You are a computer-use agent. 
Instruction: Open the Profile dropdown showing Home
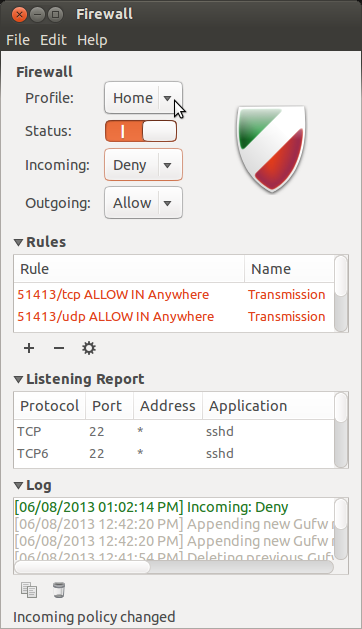143,98
